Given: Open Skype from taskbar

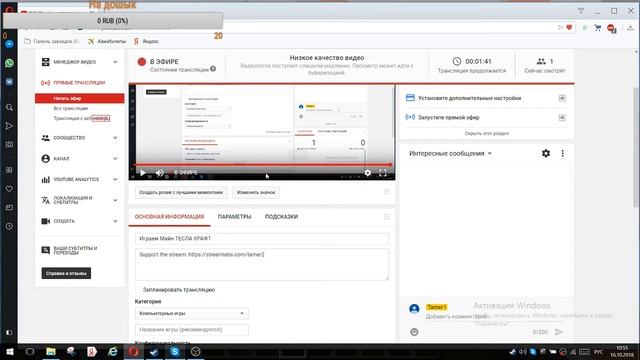Looking at the screenshot, I should point(175,351).
